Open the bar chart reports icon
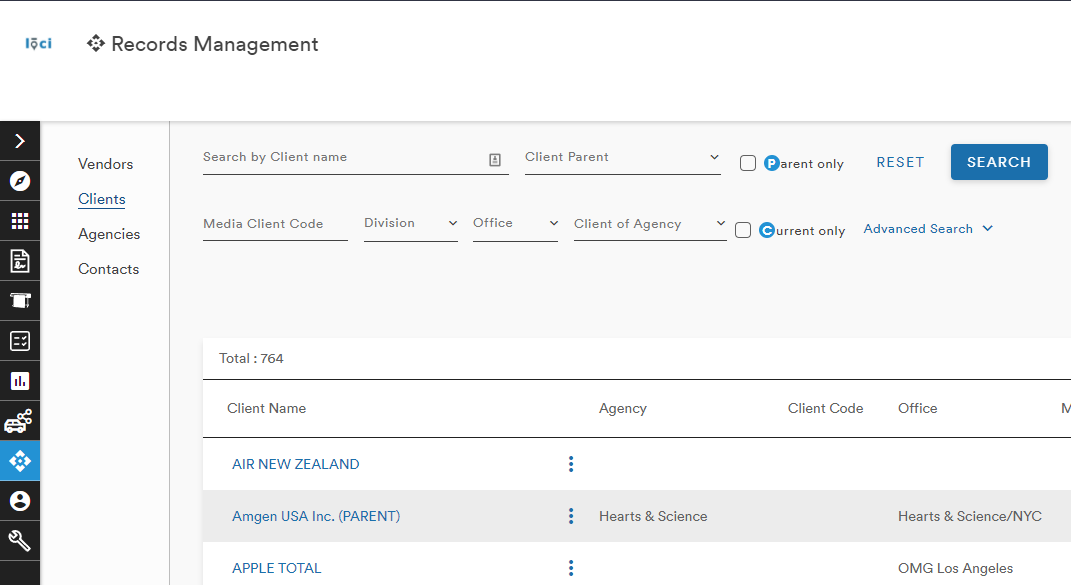 click(x=20, y=381)
